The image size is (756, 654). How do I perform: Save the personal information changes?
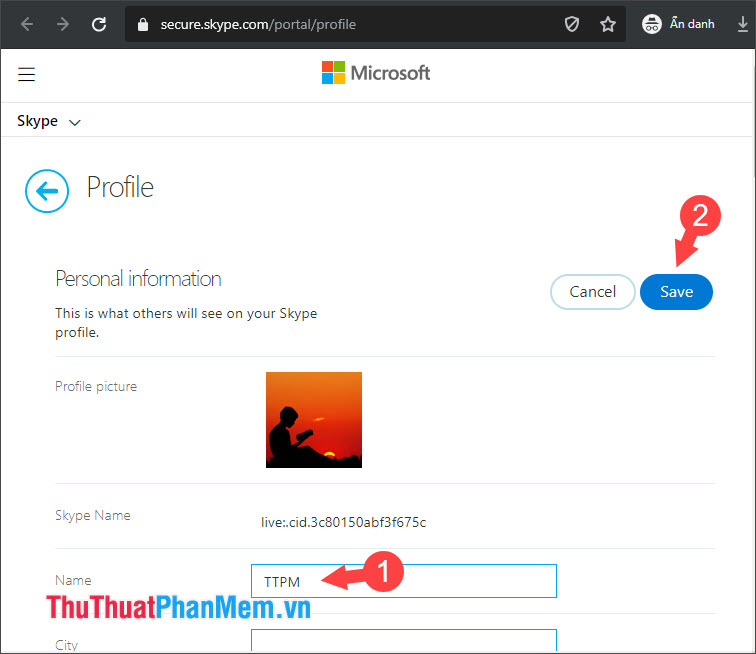click(x=676, y=292)
